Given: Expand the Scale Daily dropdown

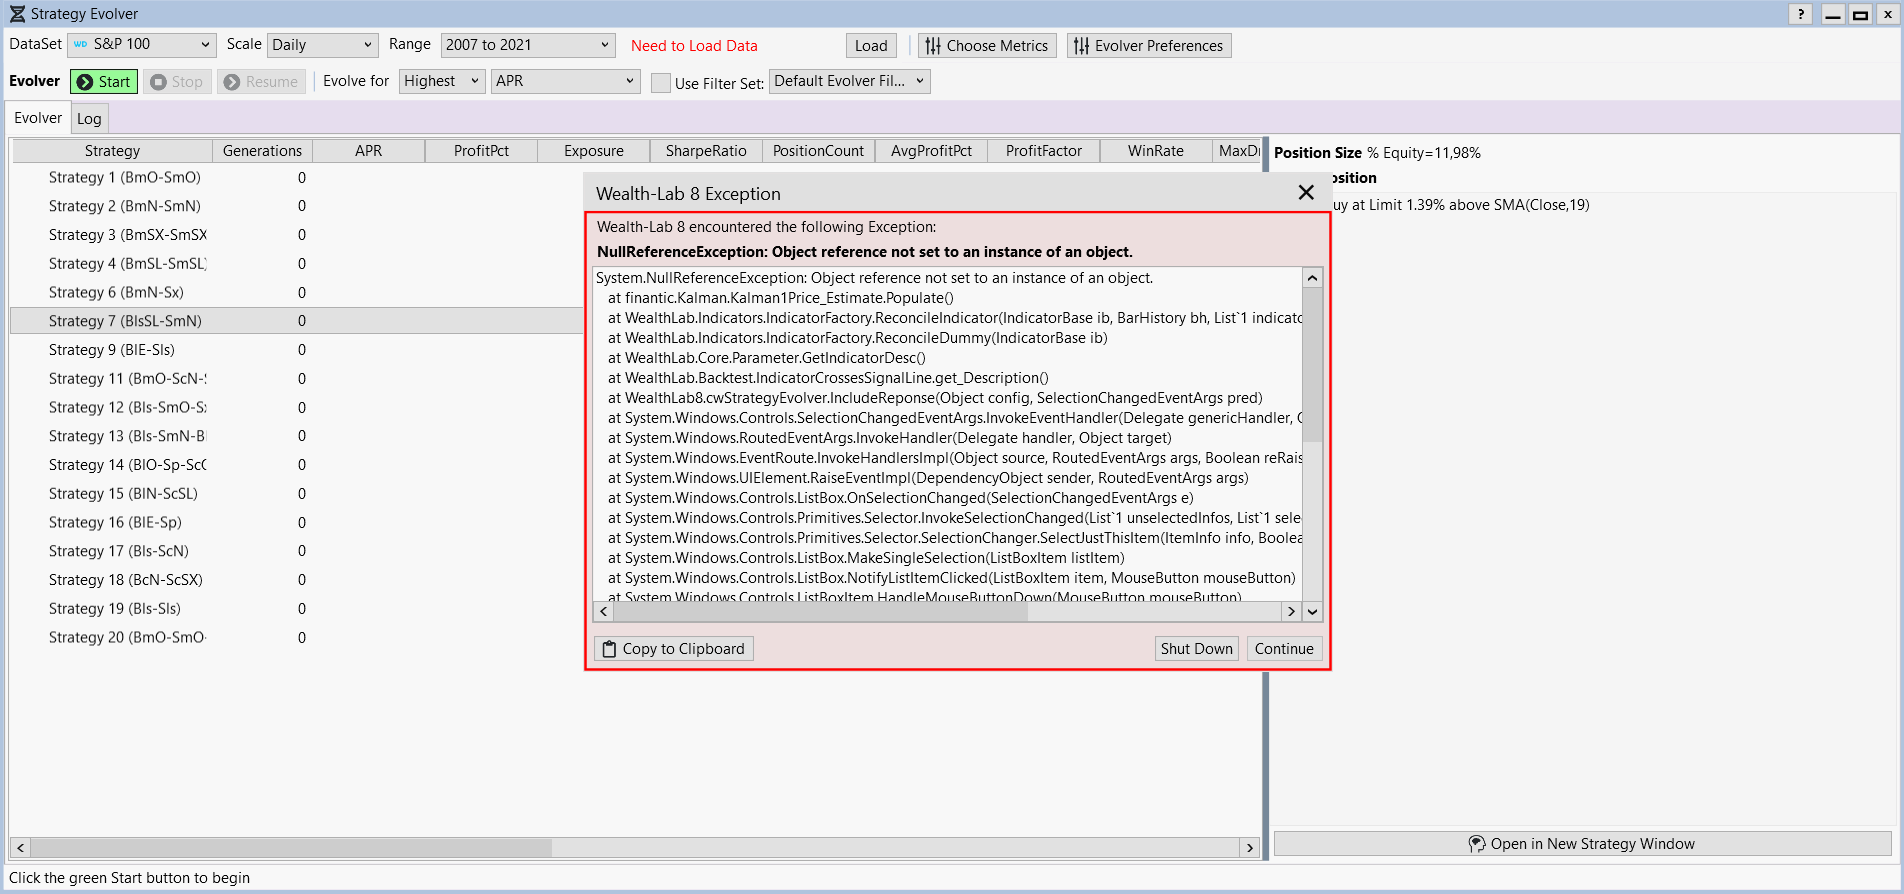Looking at the screenshot, I should [x=322, y=45].
